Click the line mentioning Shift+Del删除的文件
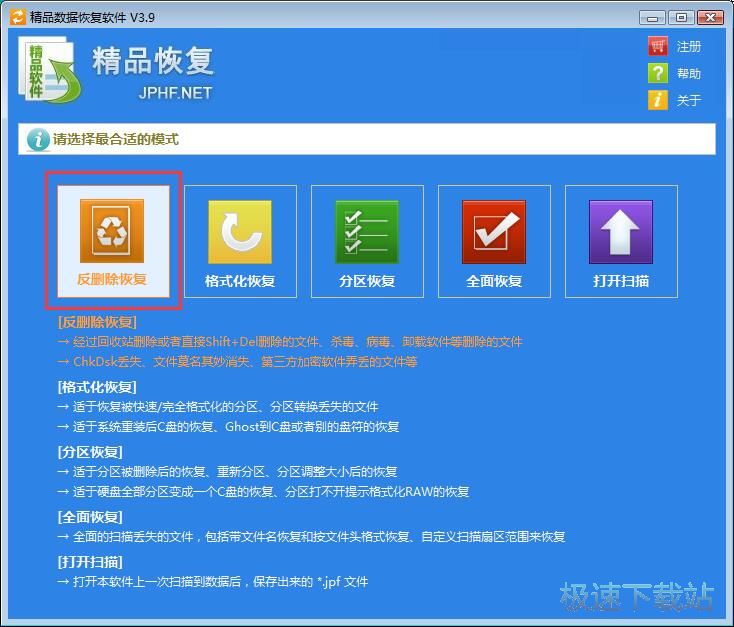This screenshot has height=627, width=734. point(290,342)
